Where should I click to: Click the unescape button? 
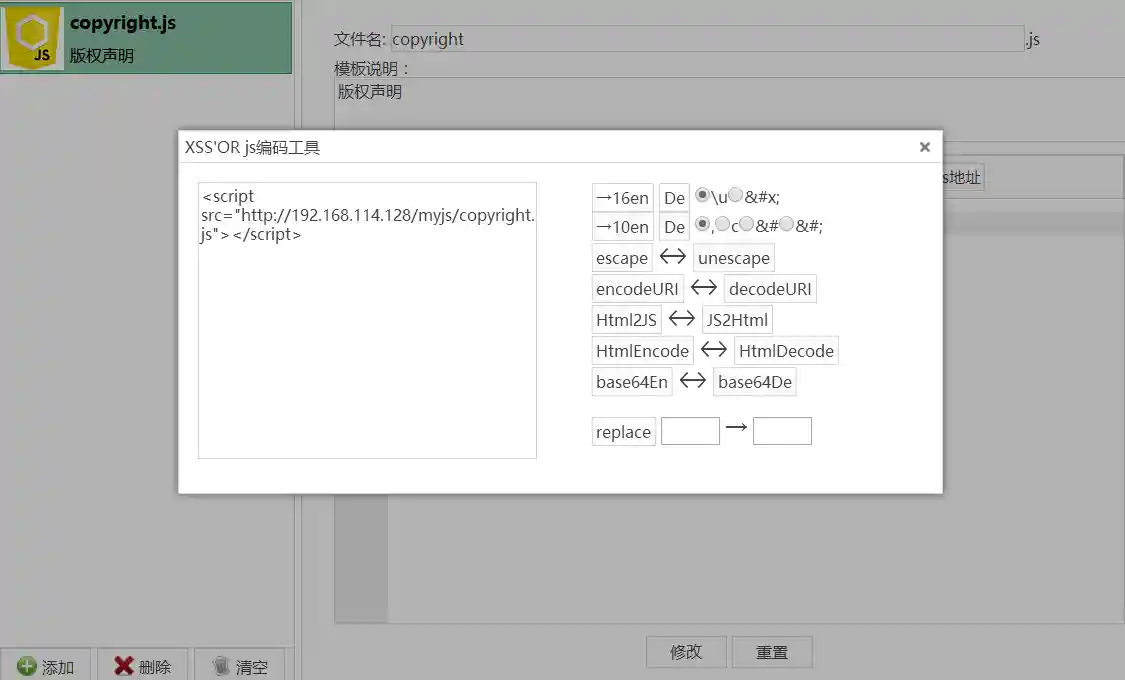click(733, 258)
